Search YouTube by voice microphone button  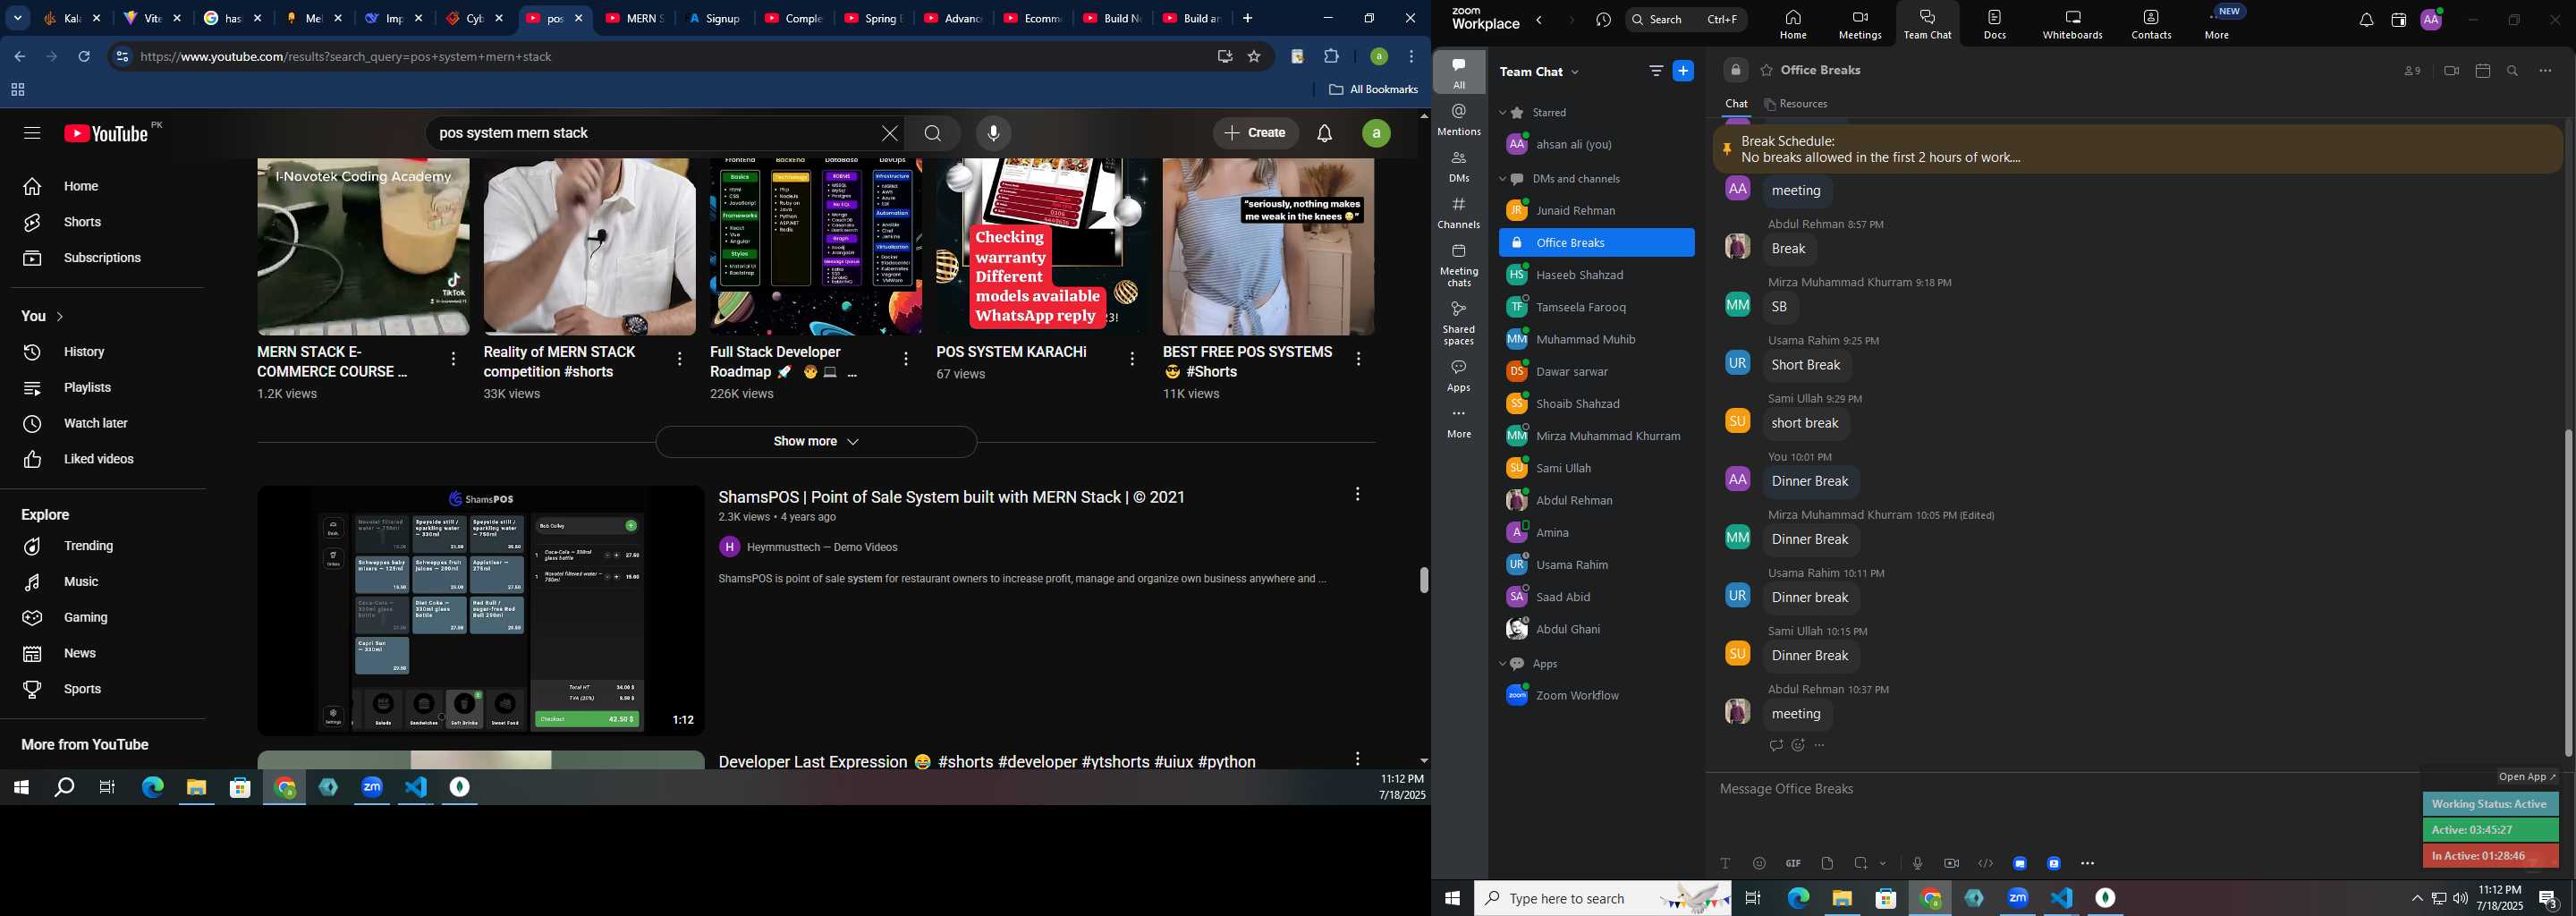[993, 133]
